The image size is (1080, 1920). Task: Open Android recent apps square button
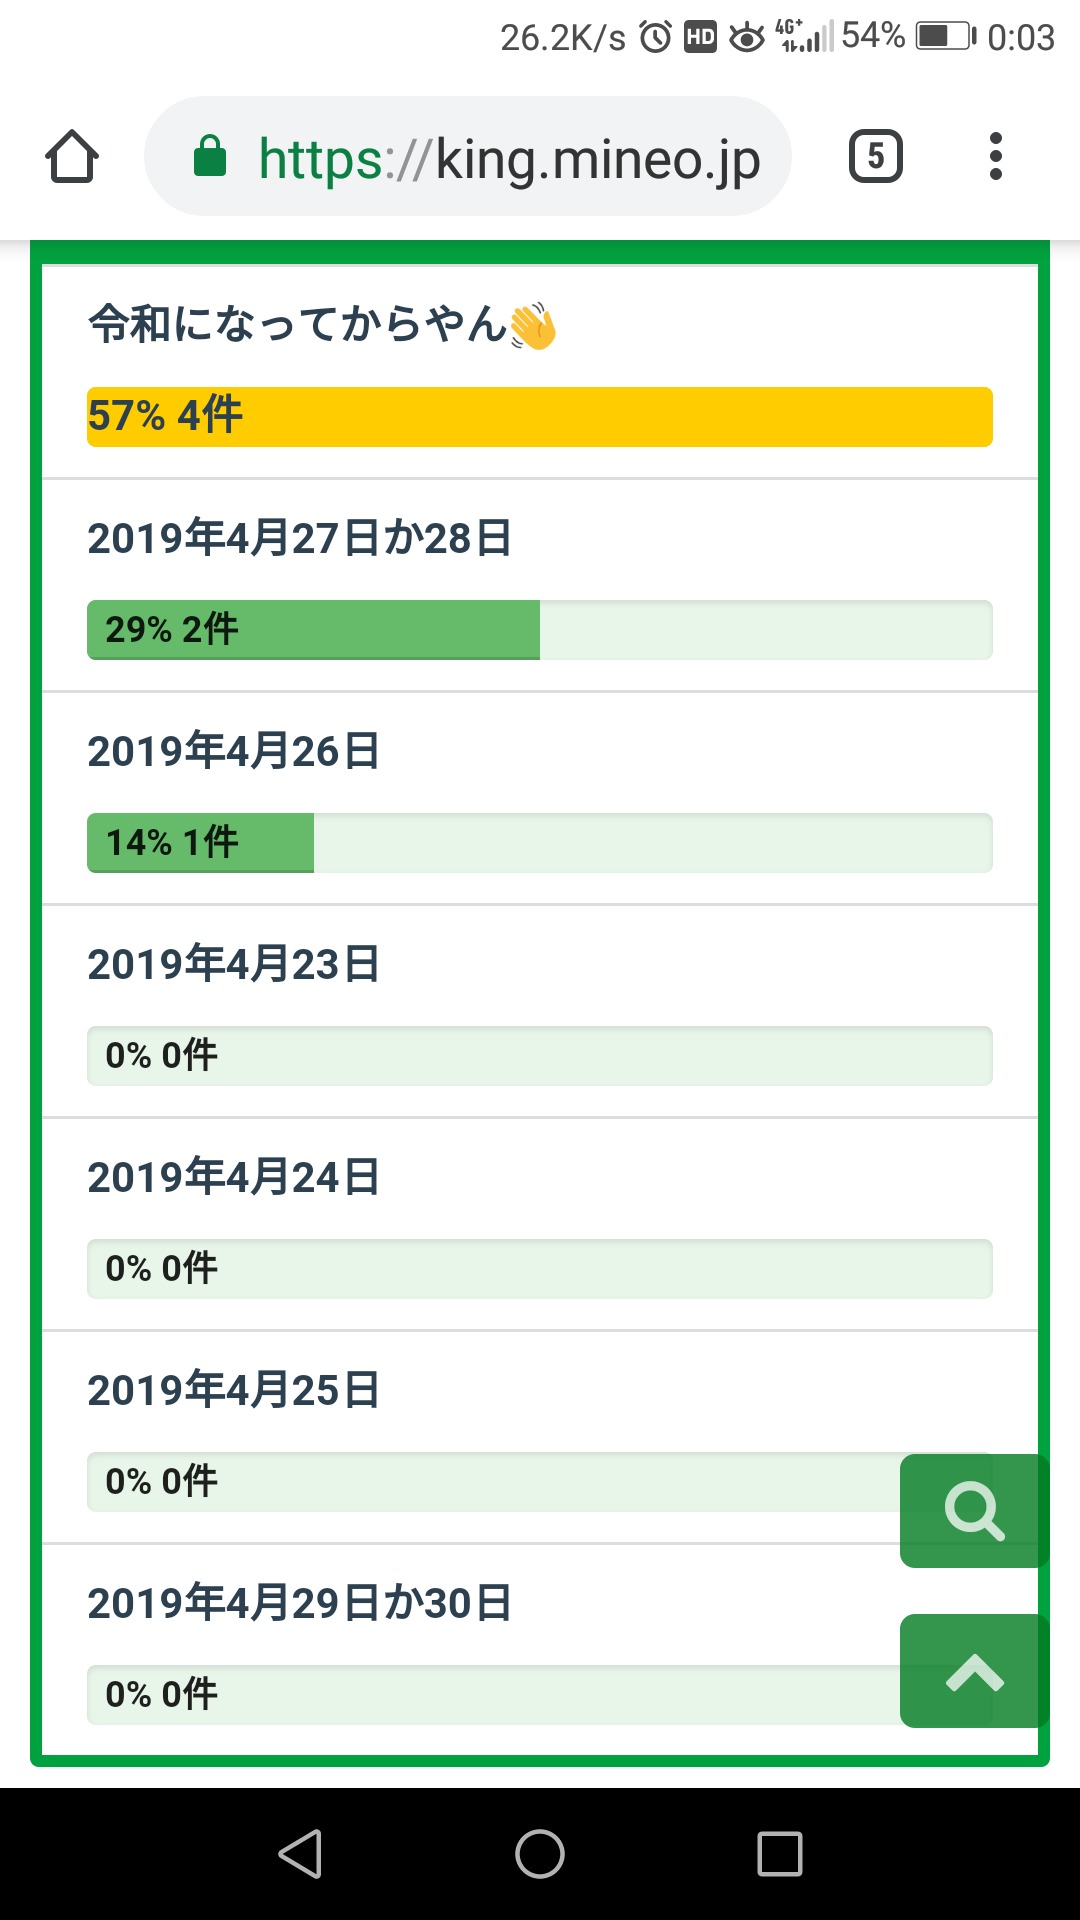point(780,1854)
